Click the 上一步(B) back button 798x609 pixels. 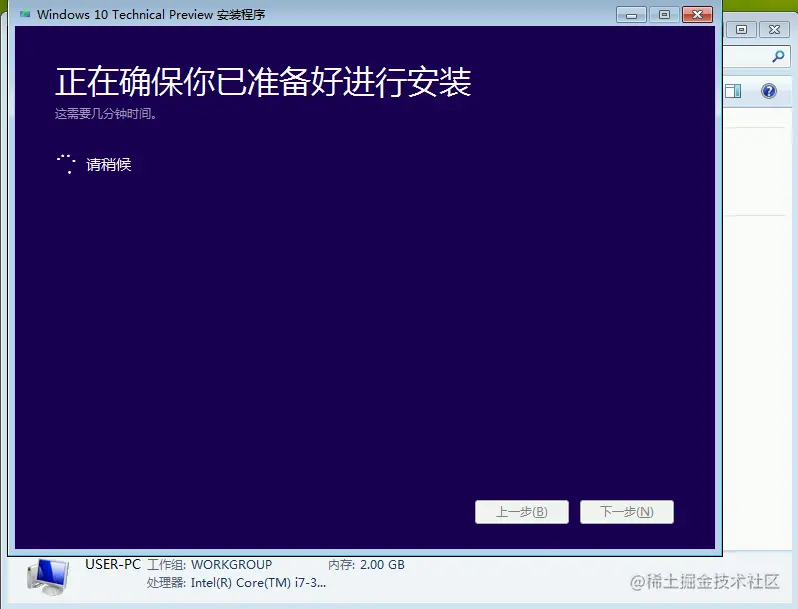click(522, 512)
